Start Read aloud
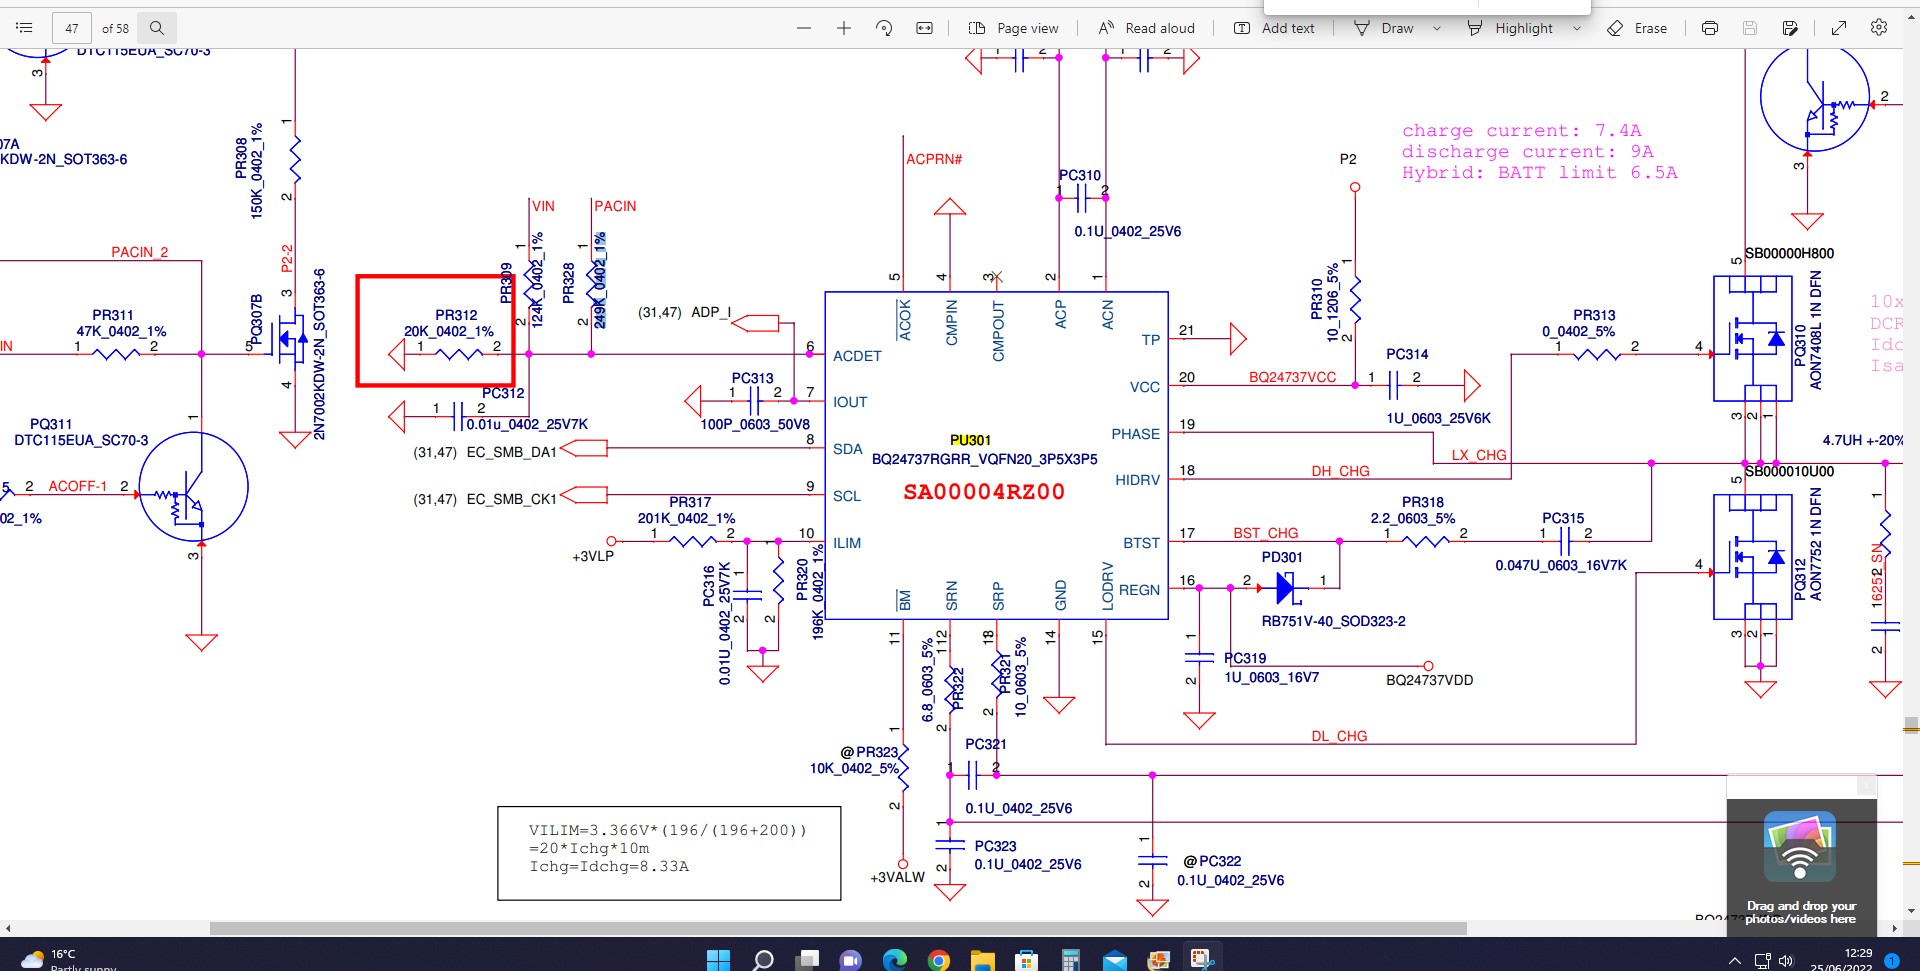 1146,28
